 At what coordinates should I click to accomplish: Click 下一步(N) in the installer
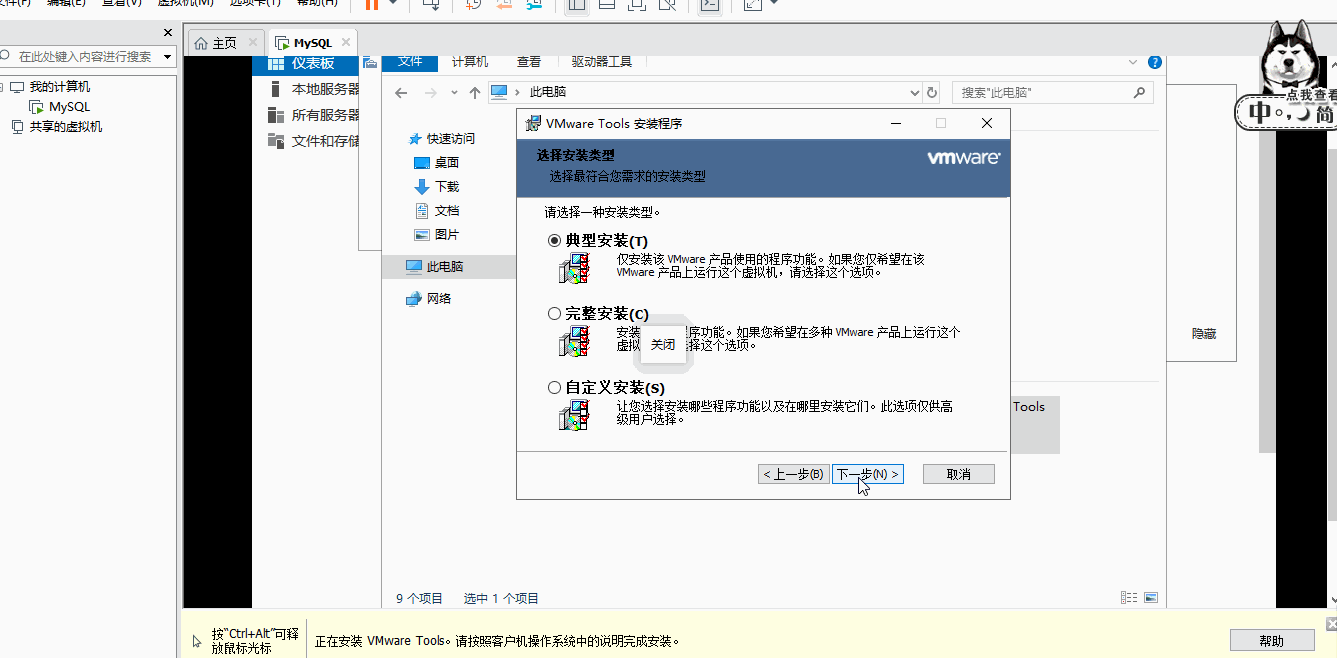pyautogui.click(x=868, y=474)
